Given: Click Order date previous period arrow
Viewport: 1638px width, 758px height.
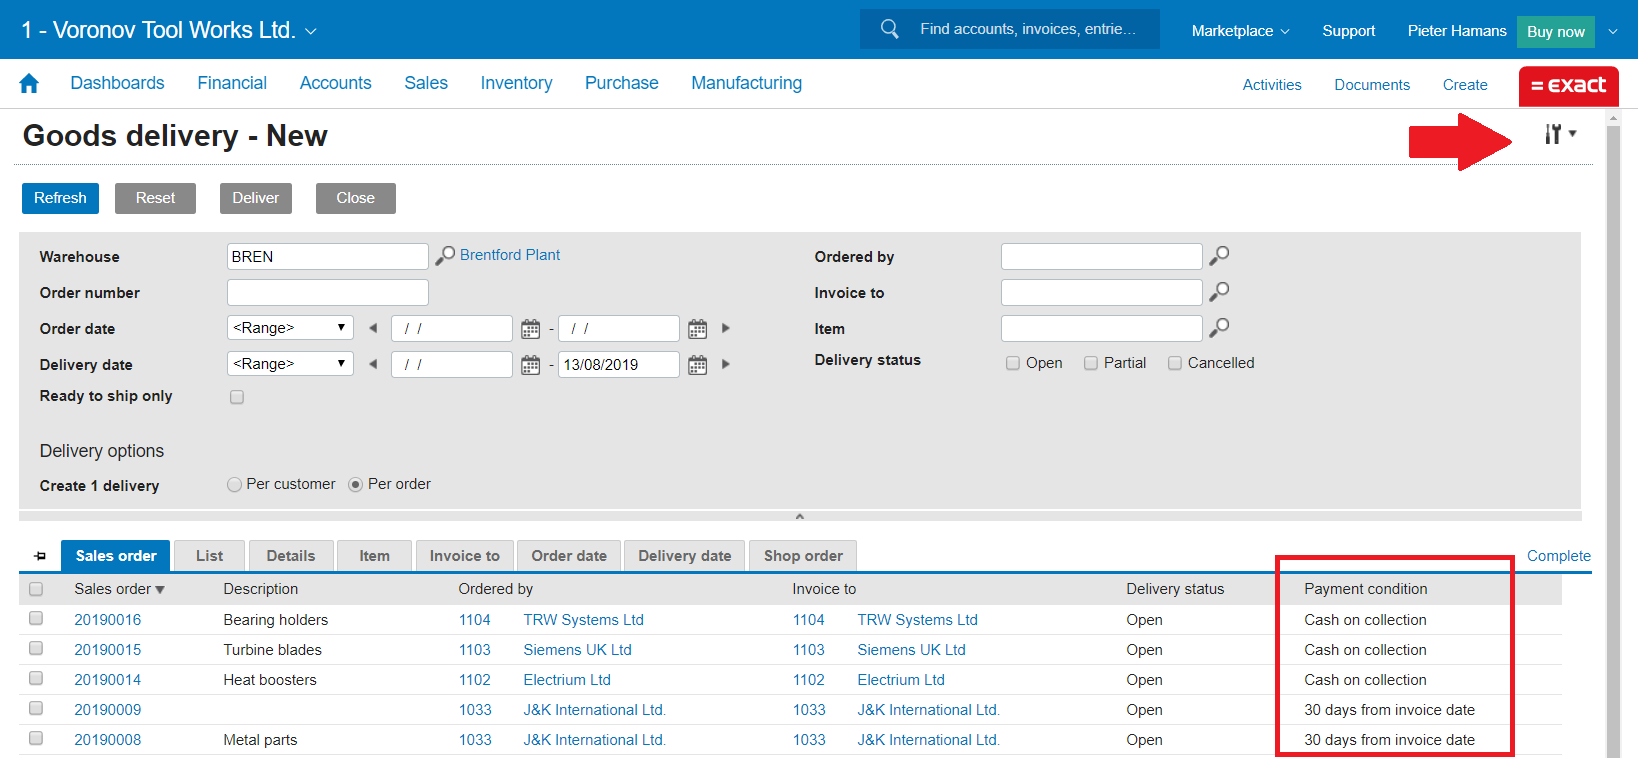Looking at the screenshot, I should 373,328.
